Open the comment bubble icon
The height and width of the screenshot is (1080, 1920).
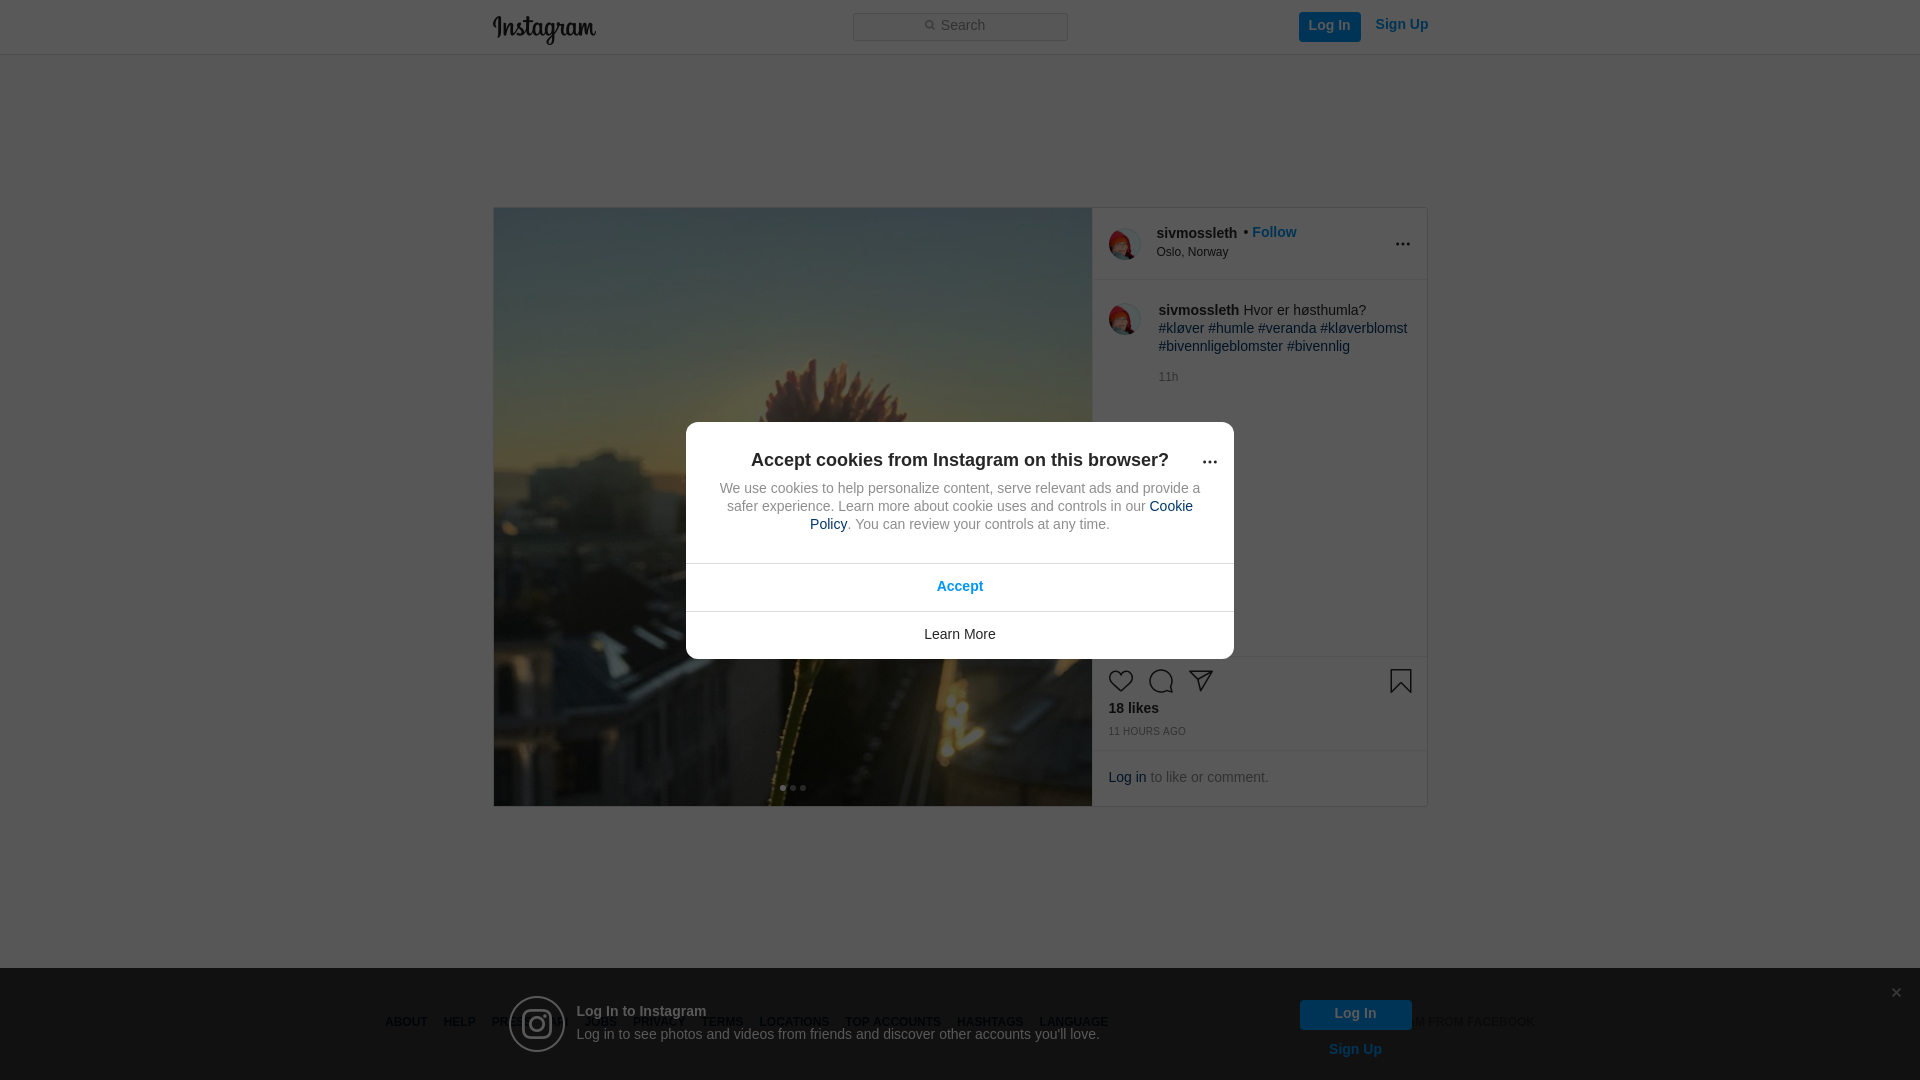point(1160,681)
